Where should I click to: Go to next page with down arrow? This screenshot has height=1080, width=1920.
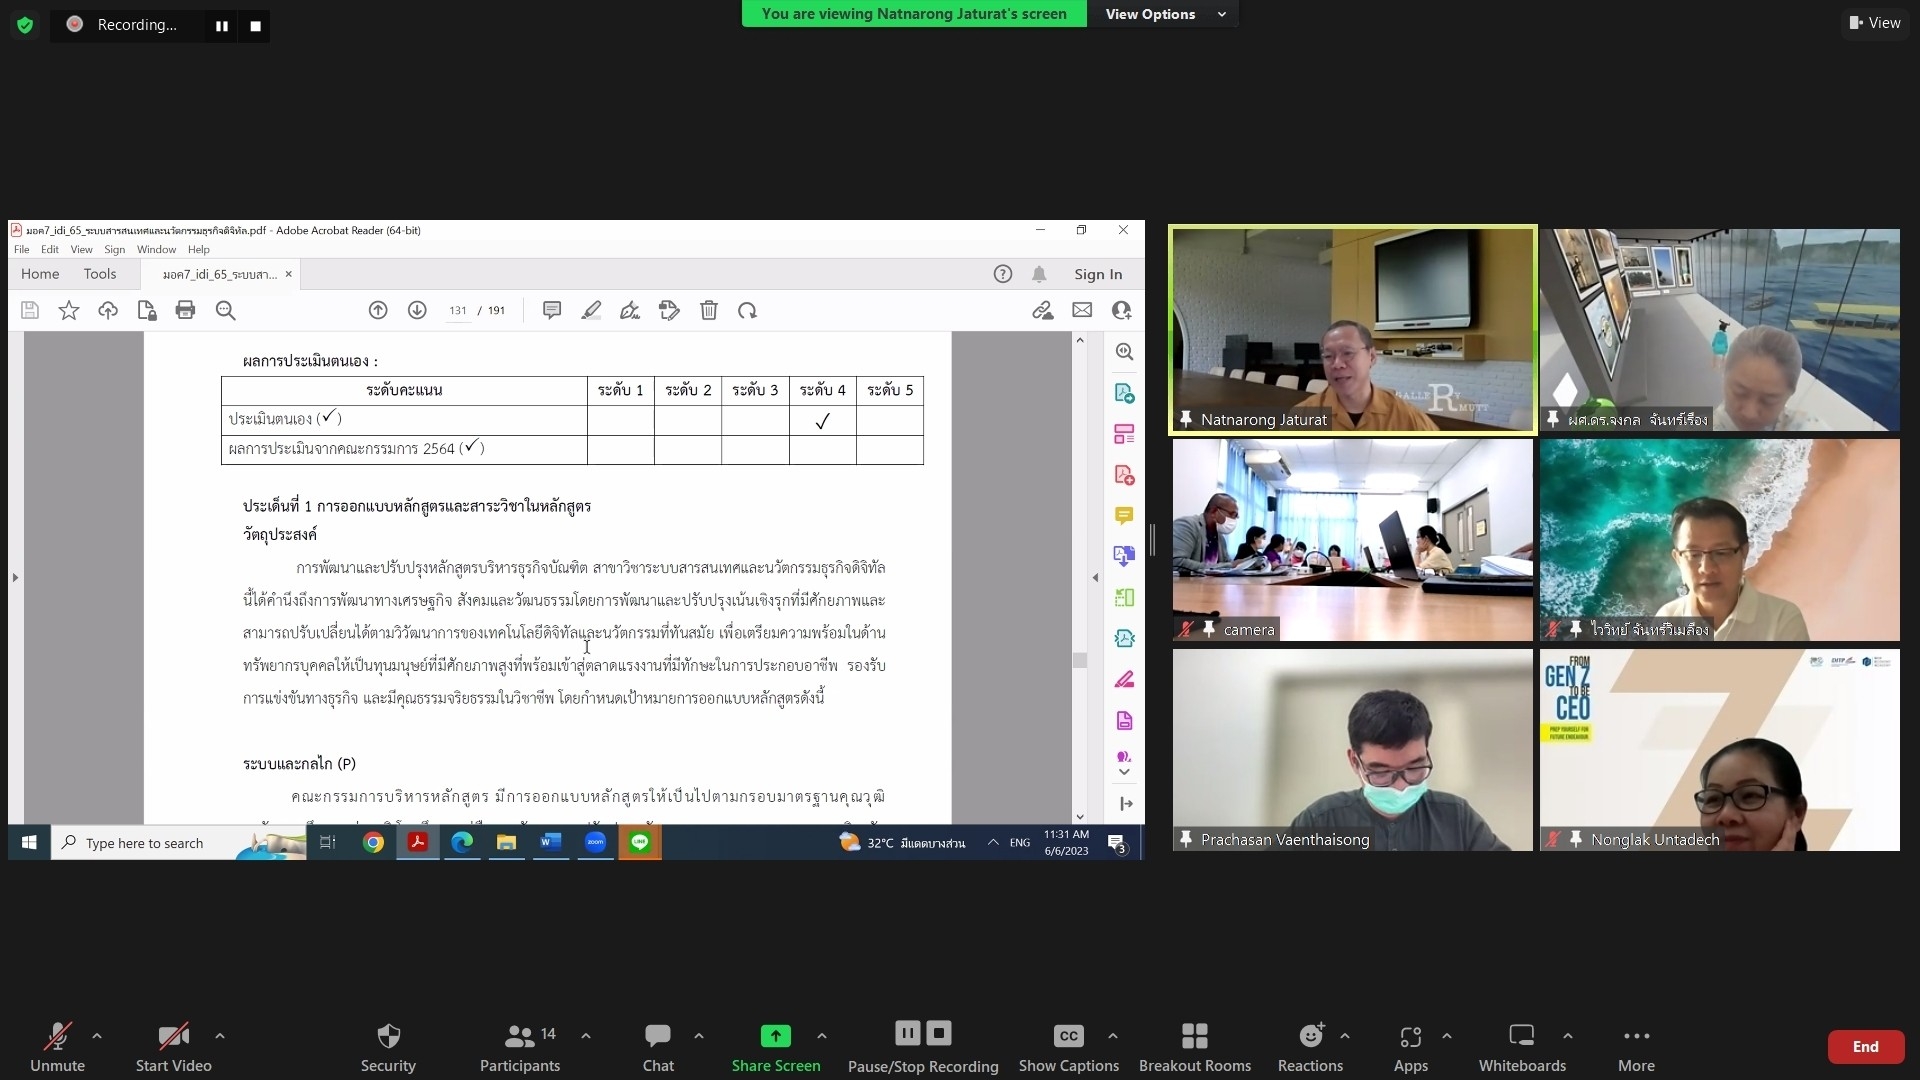(417, 311)
